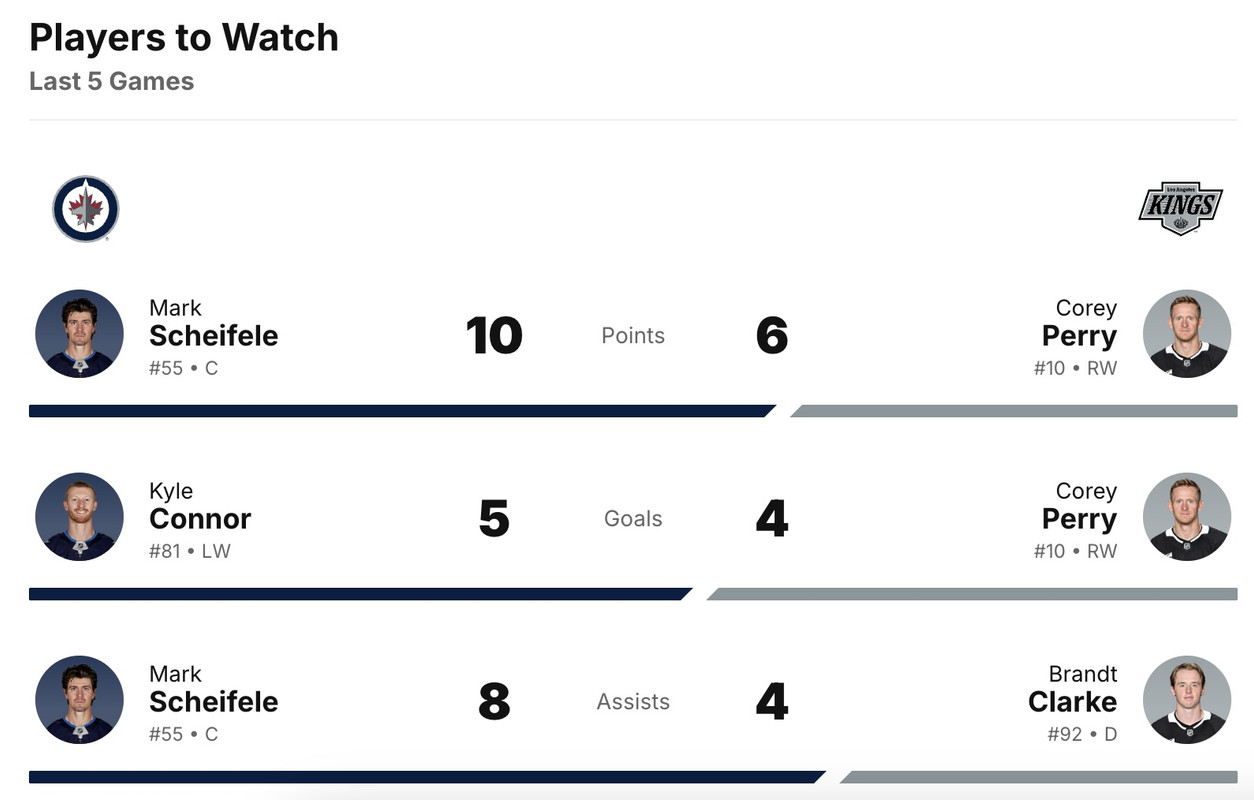The width and height of the screenshot is (1254, 800).
Task: Open Kyle Connor's player name link
Action: 200,518
